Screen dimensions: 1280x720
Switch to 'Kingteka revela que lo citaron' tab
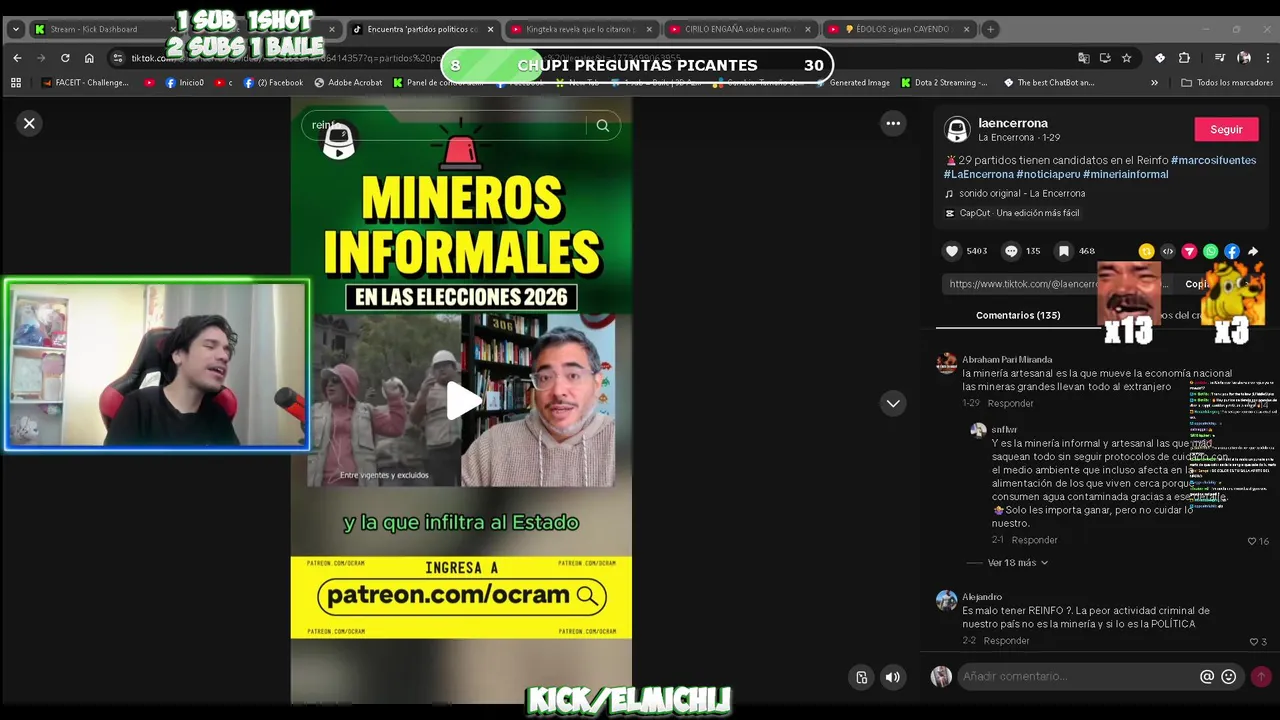click(580, 29)
